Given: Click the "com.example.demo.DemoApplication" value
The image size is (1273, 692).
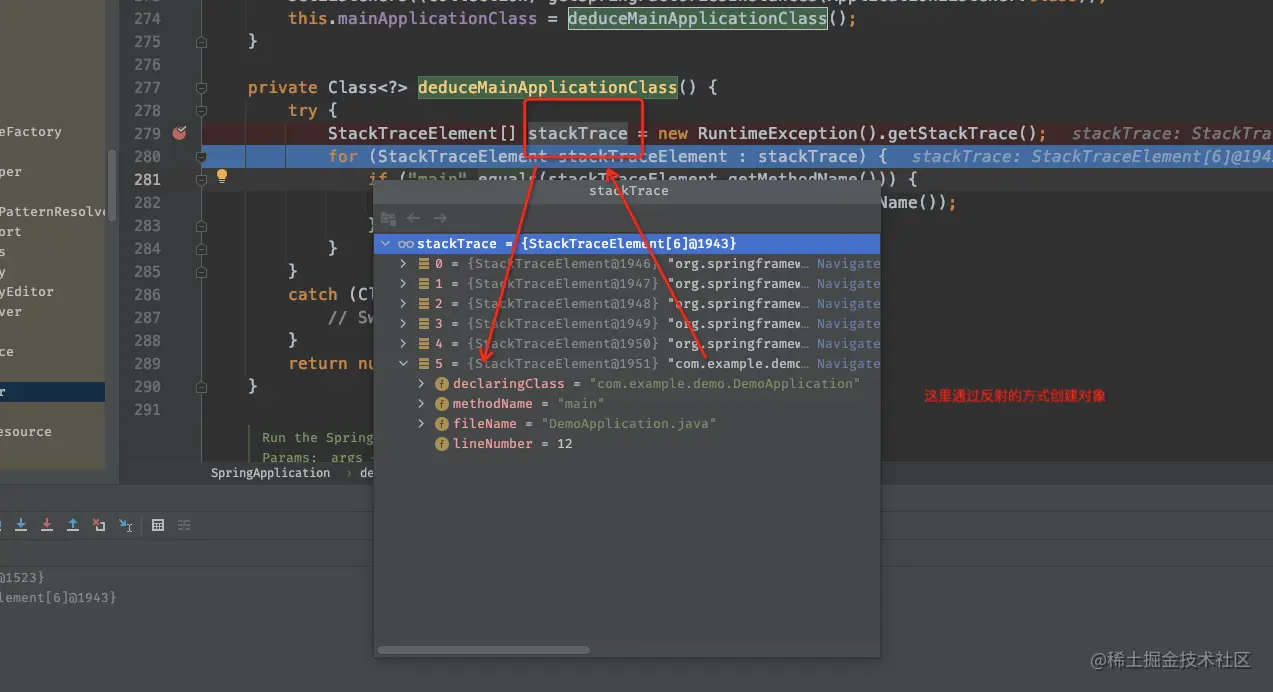Looking at the screenshot, I should [725, 384].
